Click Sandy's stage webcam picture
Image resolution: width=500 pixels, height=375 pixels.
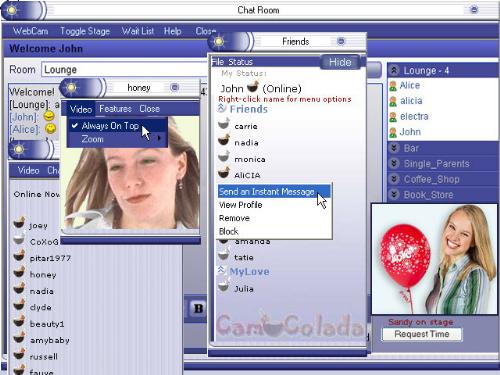point(434,259)
